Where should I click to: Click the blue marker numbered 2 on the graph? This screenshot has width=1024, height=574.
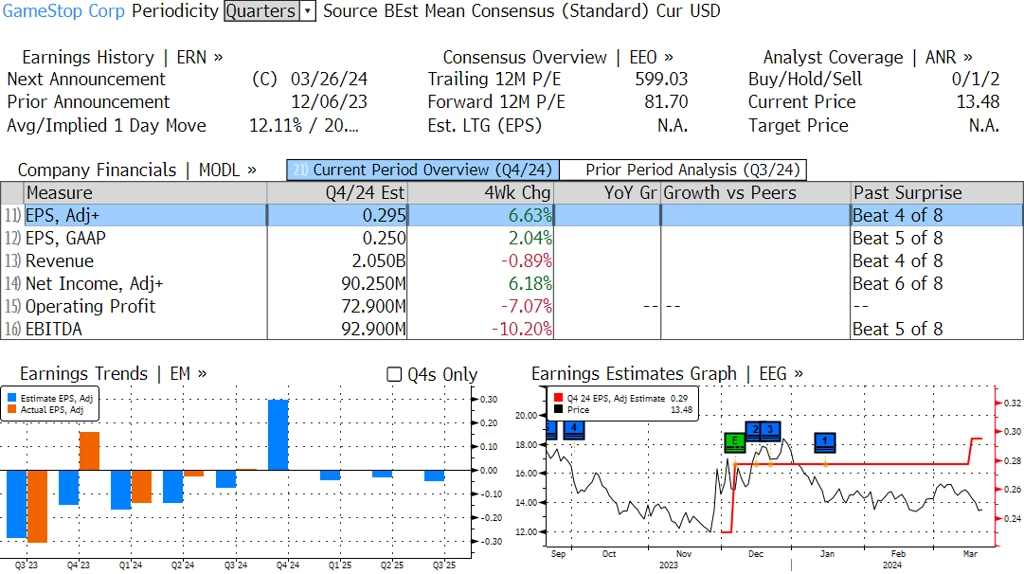coord(755,430)
